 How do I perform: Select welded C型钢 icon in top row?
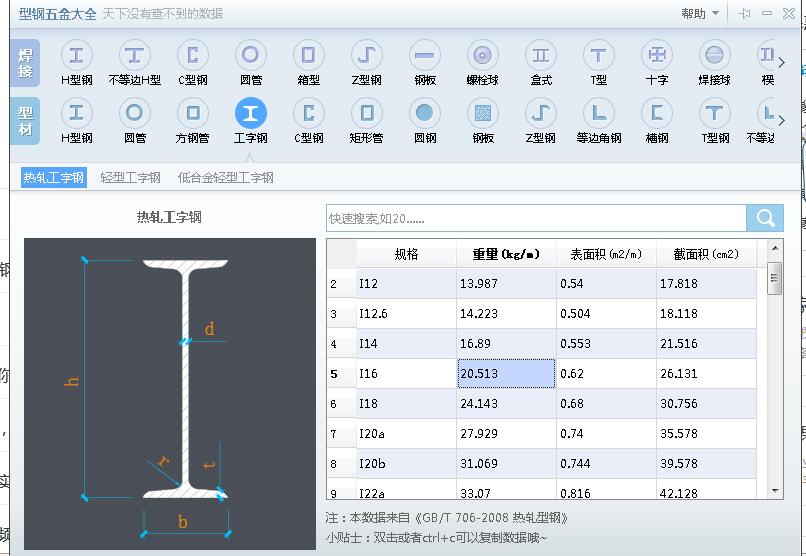pos(193,55)
